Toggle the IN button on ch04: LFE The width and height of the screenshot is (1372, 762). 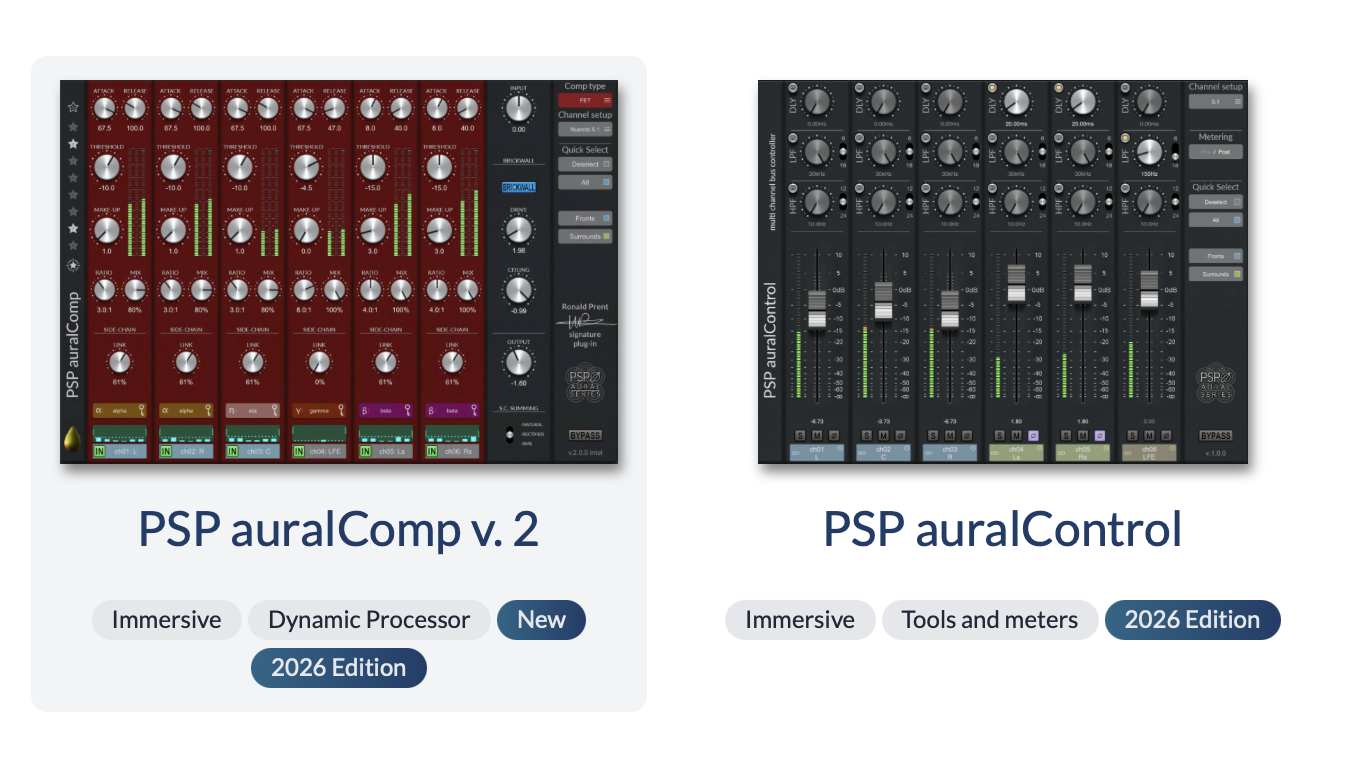click(x=299, y=452)
